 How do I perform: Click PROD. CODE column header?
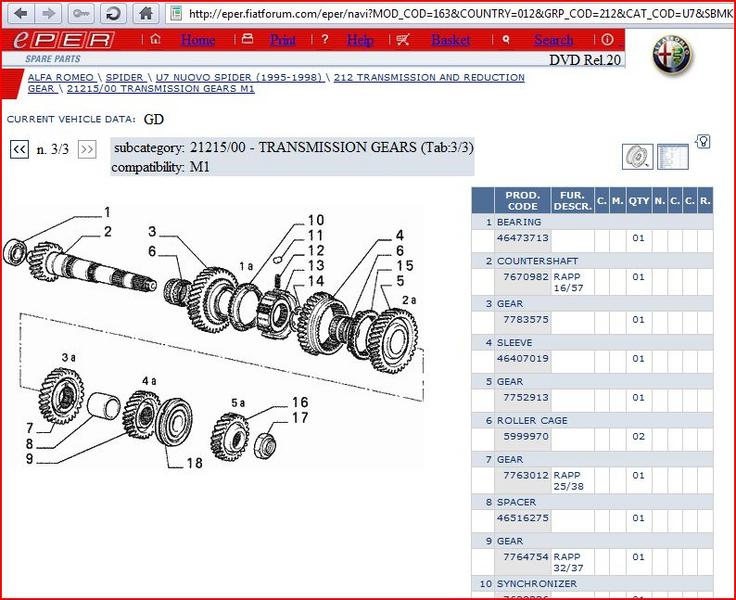click(522, 200)
